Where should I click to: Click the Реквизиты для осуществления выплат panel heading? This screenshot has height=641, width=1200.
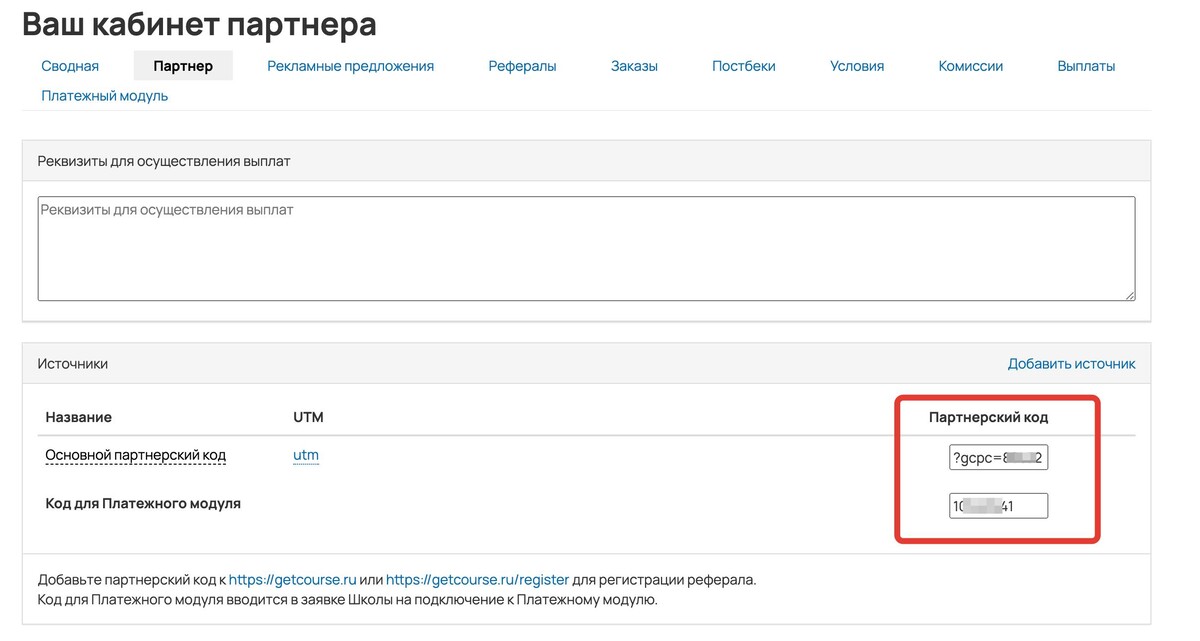(x=164, y=161)
